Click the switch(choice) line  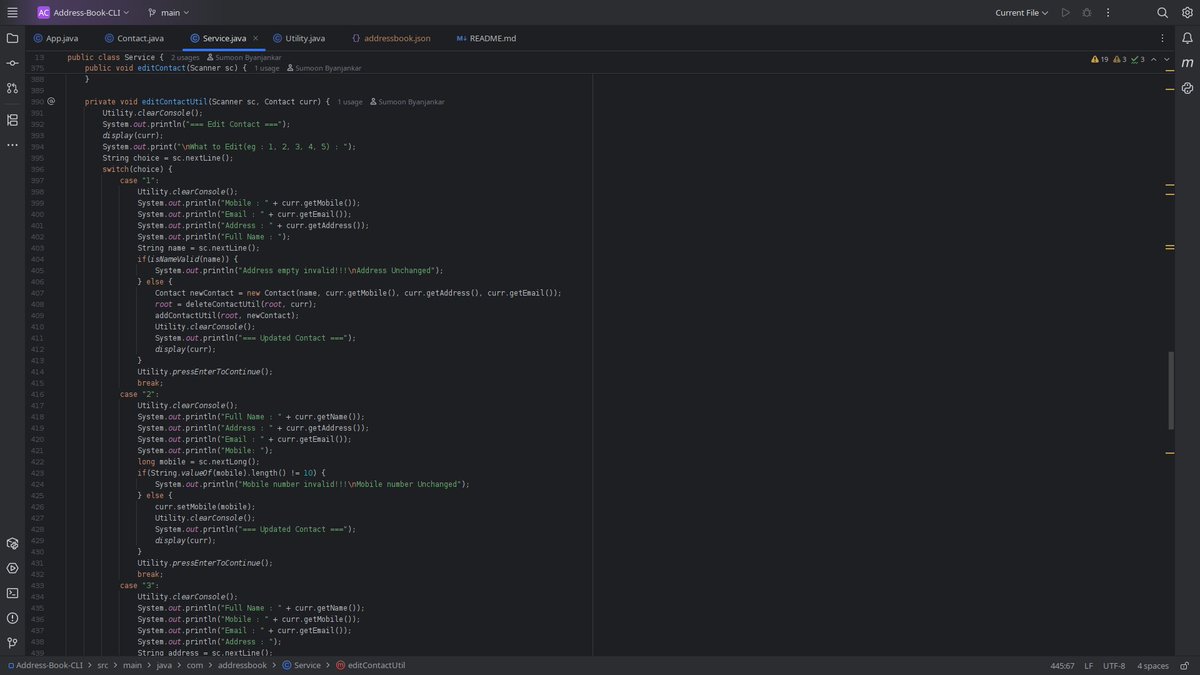click(x=137, y=169)
